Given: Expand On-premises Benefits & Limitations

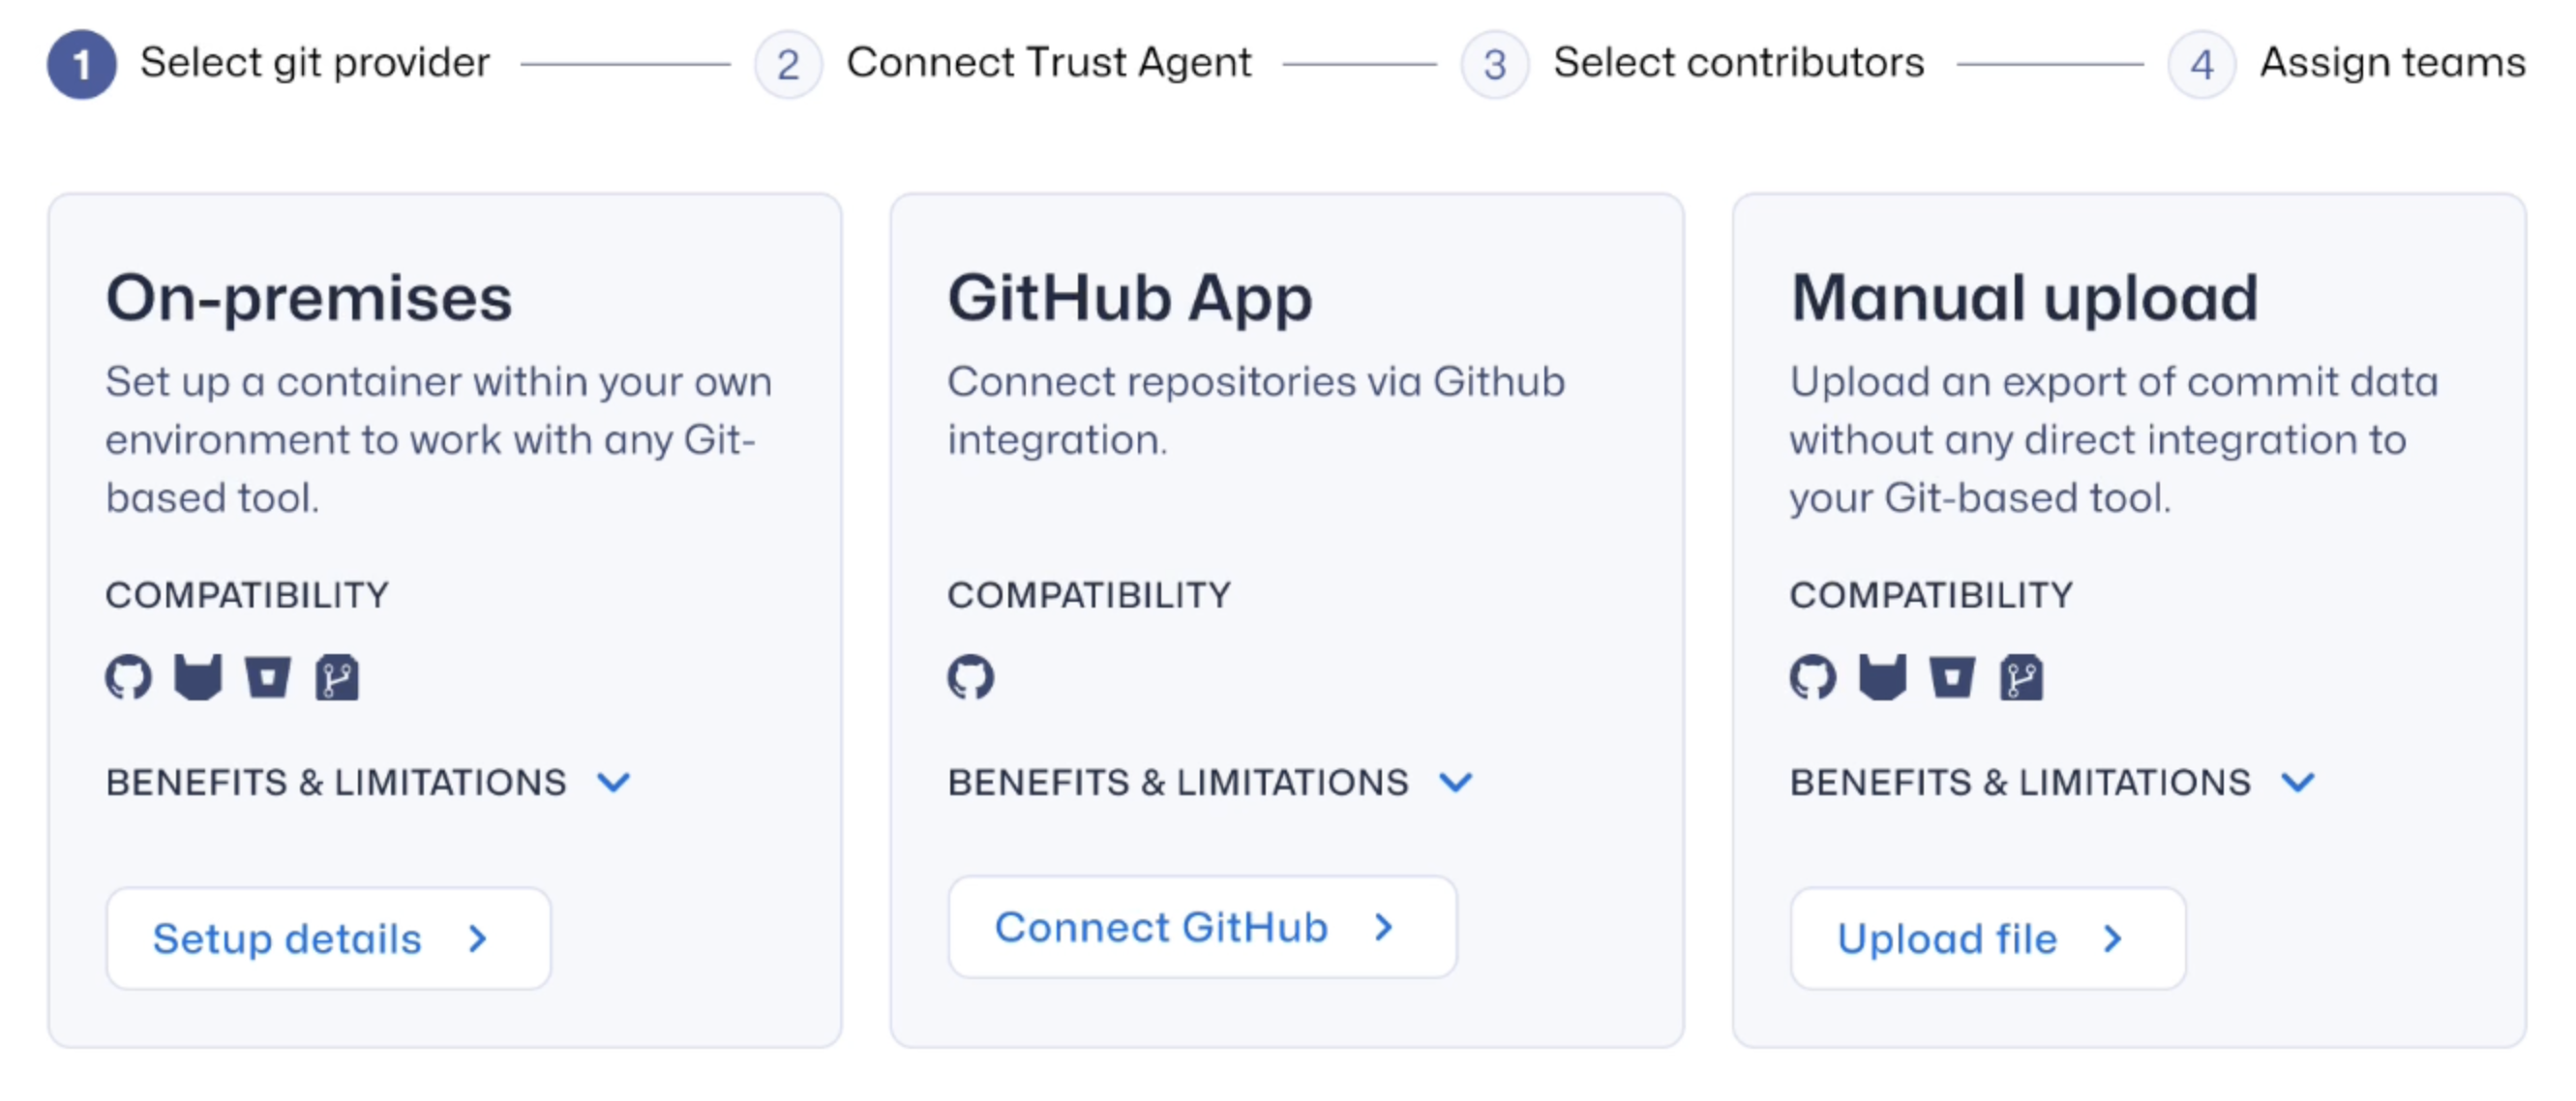Looking at the screenshot, I should 613,782.
